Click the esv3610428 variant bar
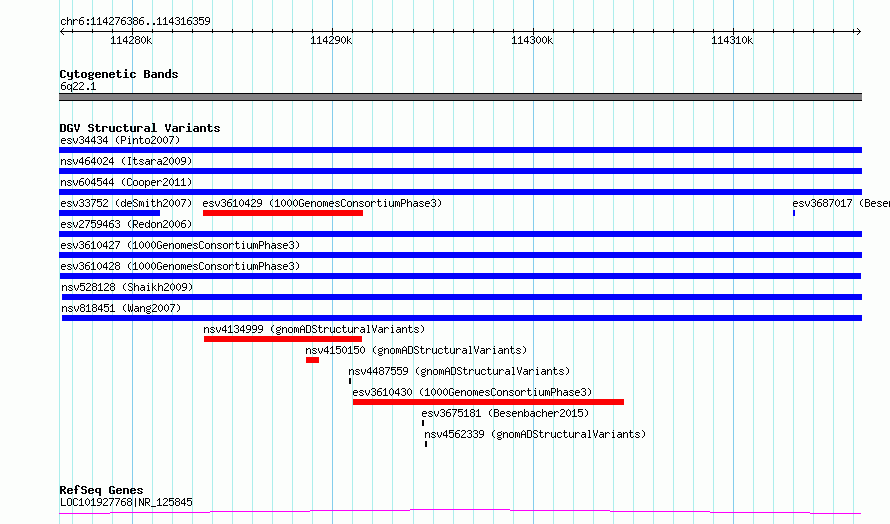This screenshot has width=890, height=524. click(460, 276)
